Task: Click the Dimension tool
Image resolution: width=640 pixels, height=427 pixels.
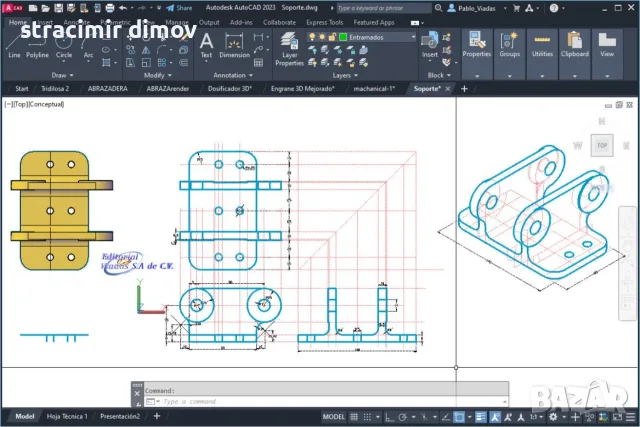Action: click(234, 46)
